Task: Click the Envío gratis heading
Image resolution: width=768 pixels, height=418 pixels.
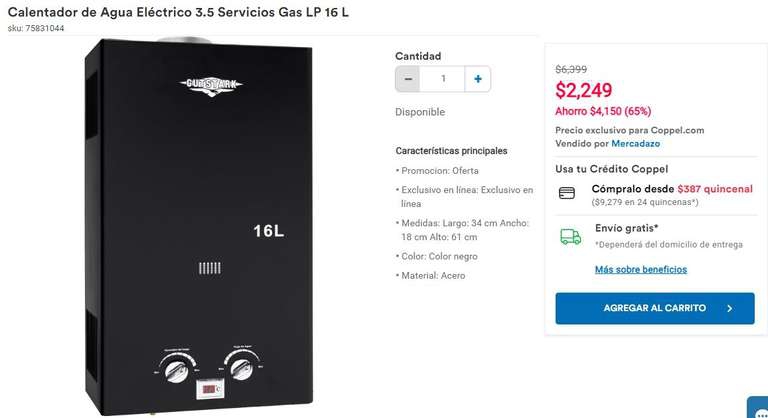Action: [626, 228]
